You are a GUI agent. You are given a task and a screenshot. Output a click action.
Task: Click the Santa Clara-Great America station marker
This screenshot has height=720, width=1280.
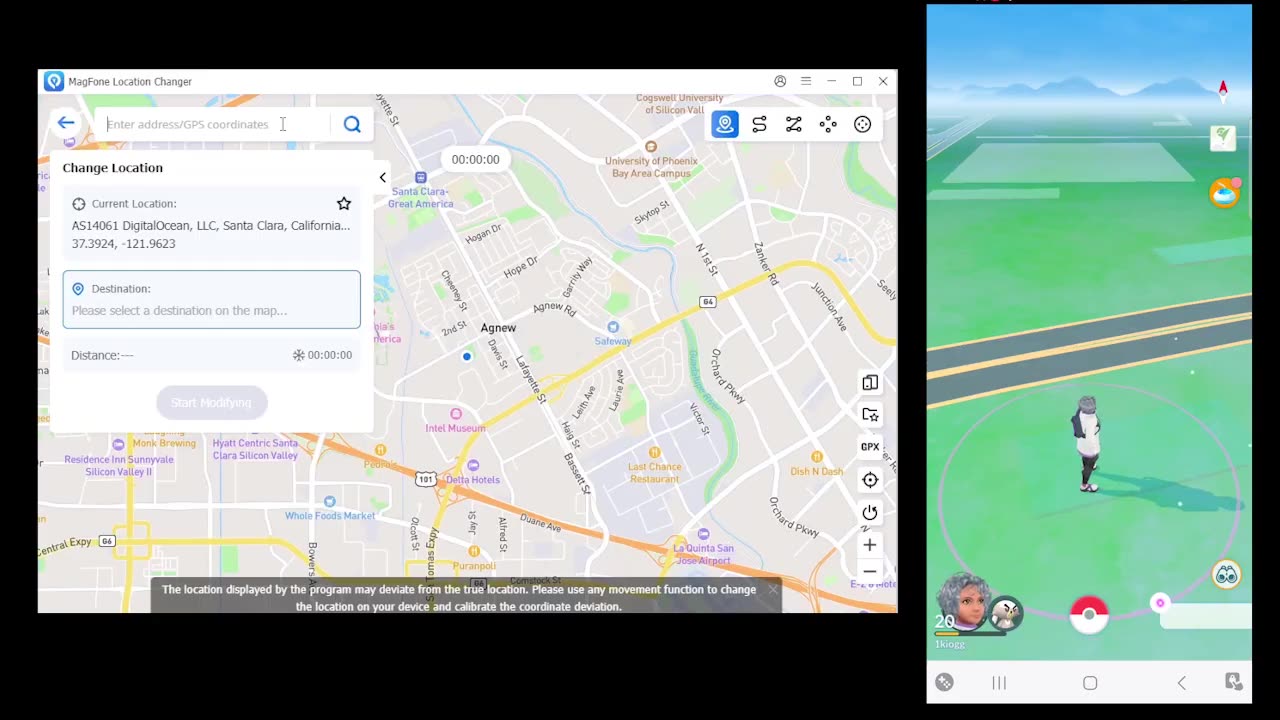coord(421,177)
